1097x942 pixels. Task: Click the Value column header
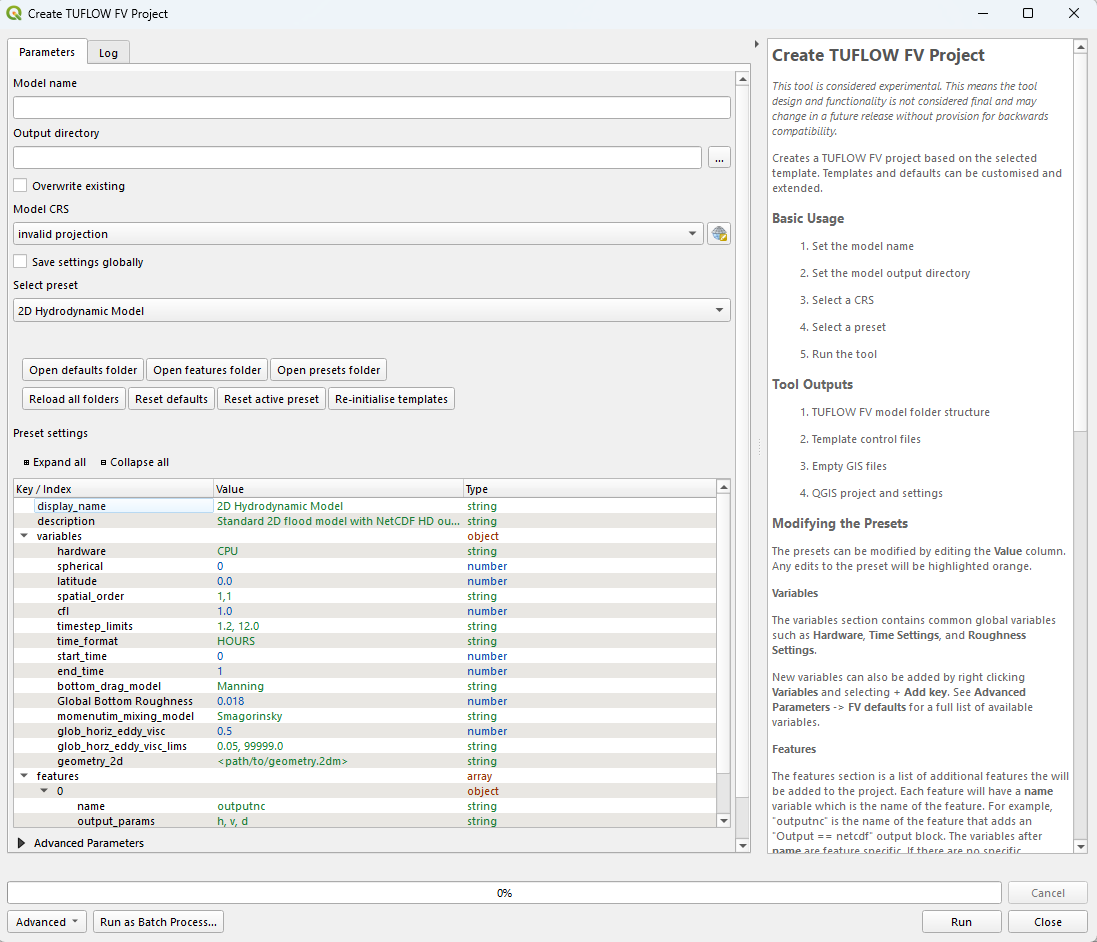pyautogui.click(x=339, y=488)
